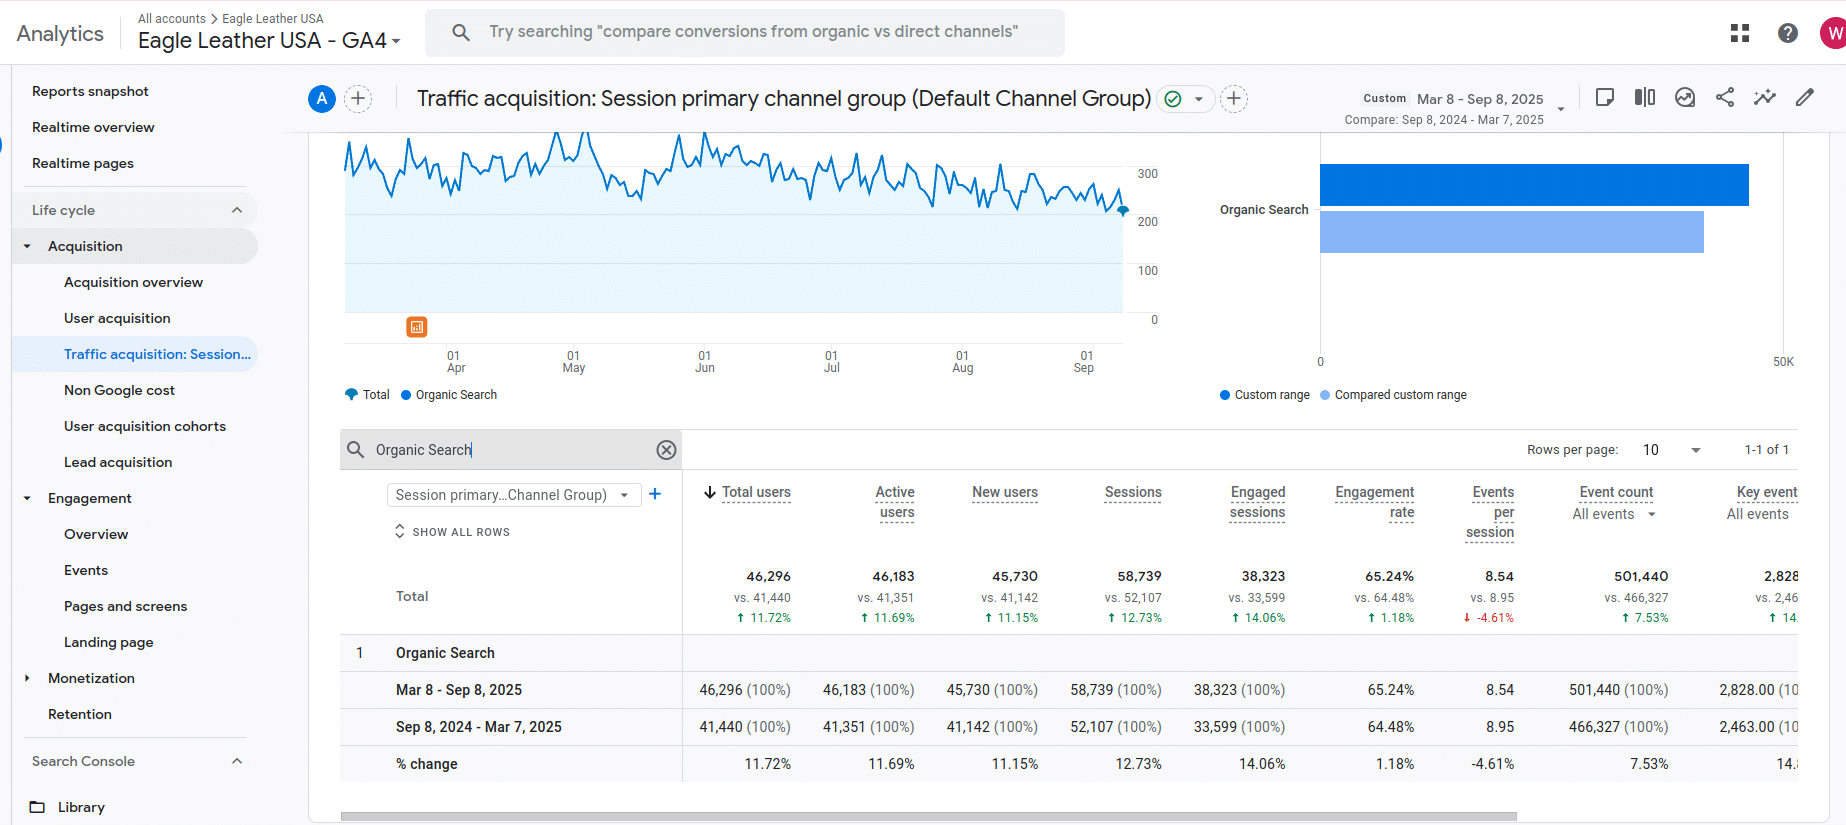Image resolution: width=1846 pixels, height=825 pixels.
Task: Open the date range picker dropdown
Action: pyautogui.click(x=1560, y=108)
